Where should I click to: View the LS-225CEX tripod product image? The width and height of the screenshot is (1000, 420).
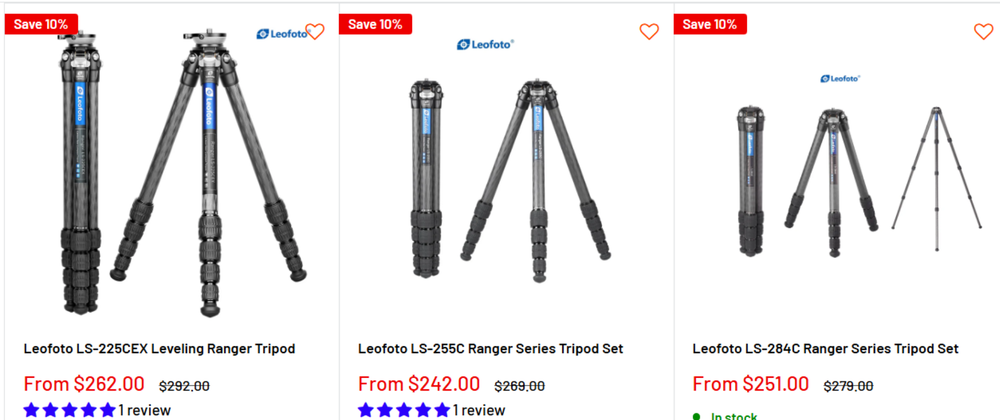[x=172, y=172]
